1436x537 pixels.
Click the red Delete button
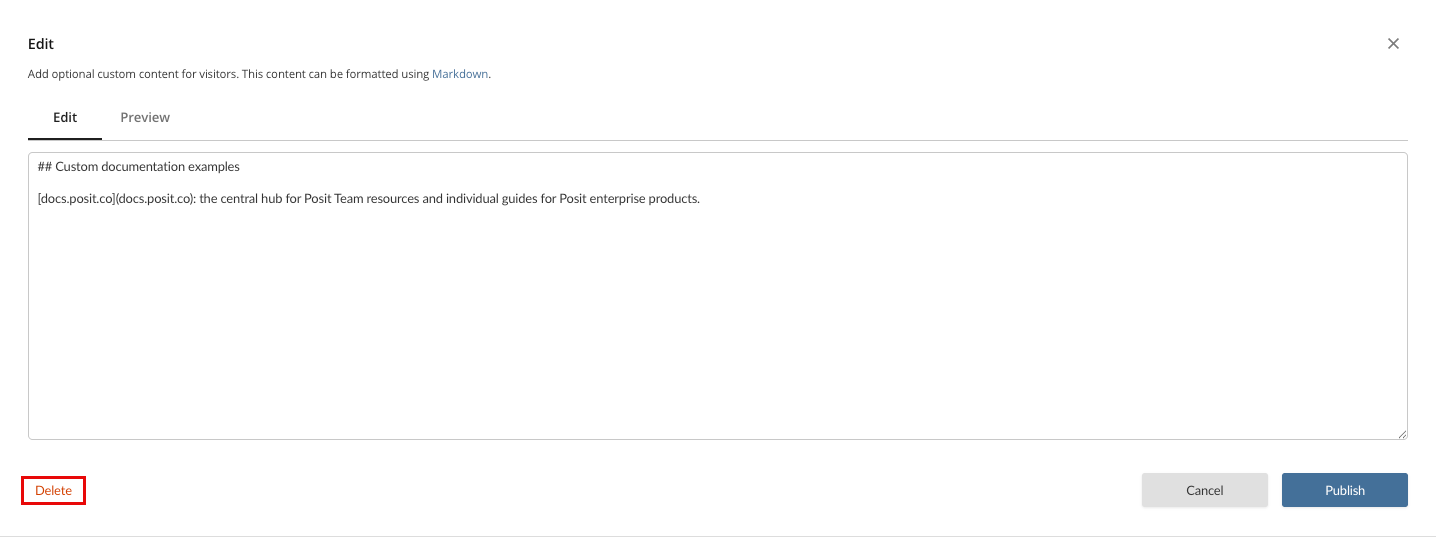tap(54, 490)
